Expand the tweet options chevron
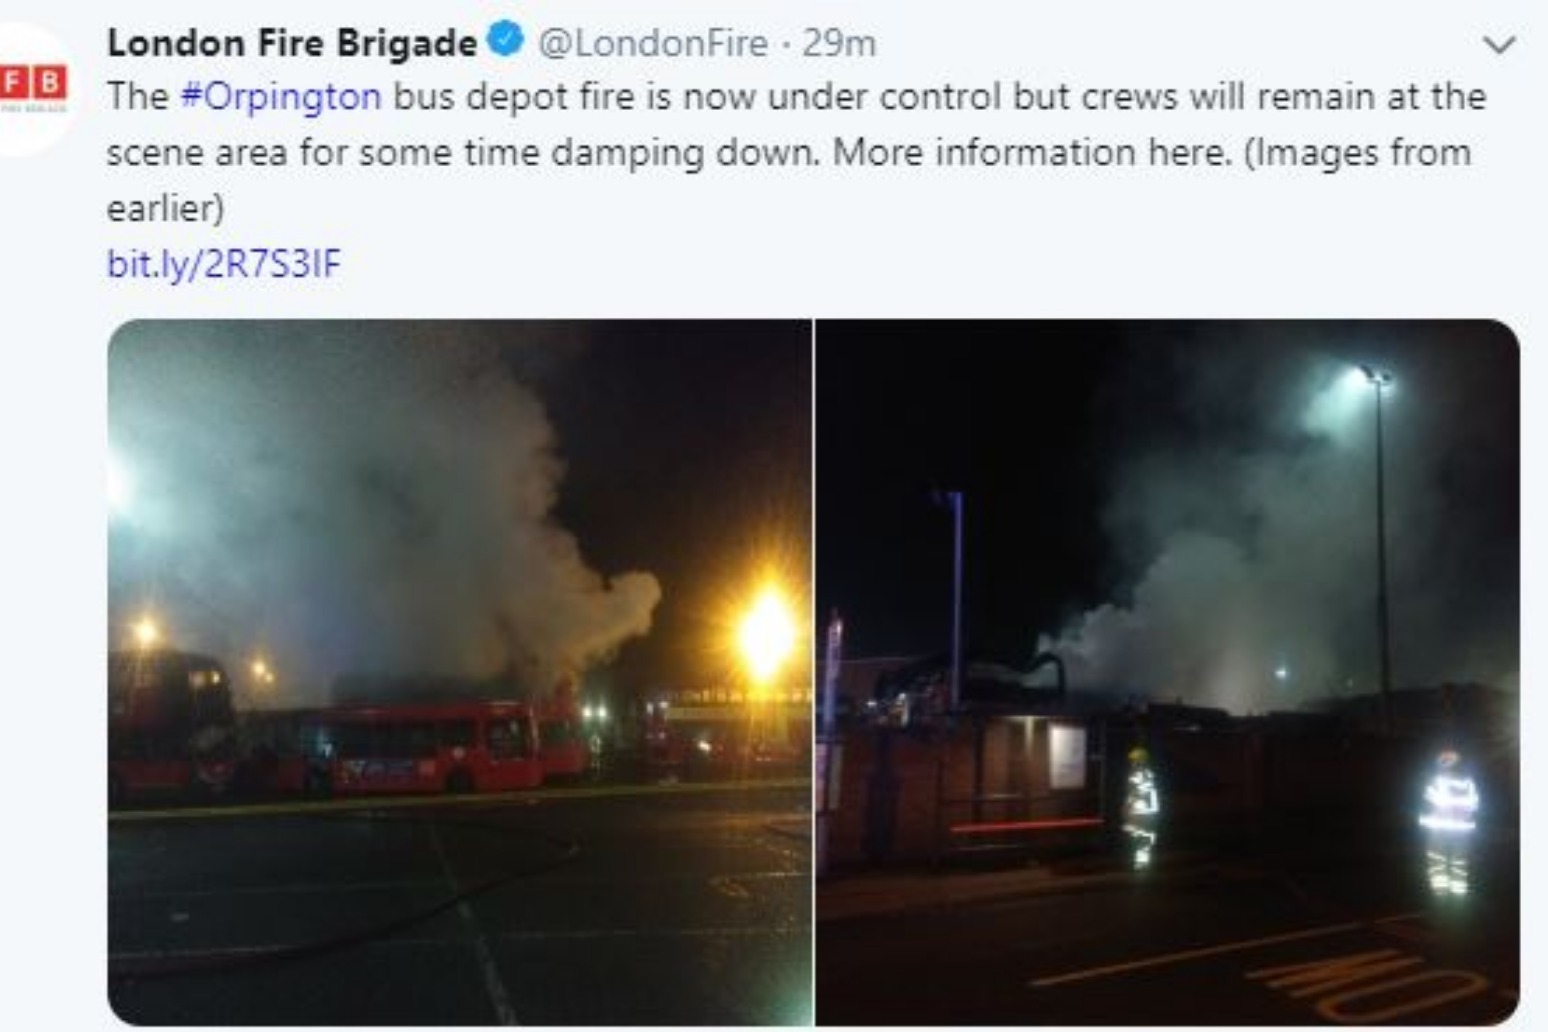This screenshot has width=1548, height=1032. point(1499,45)
